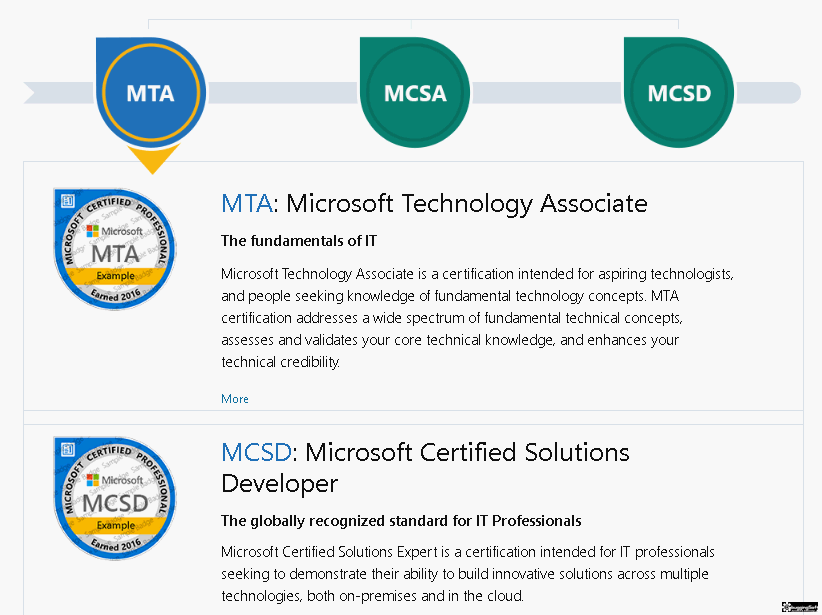The image size is (822, 615).
Task: Open the MTA heading link
Action: point(246,203)
